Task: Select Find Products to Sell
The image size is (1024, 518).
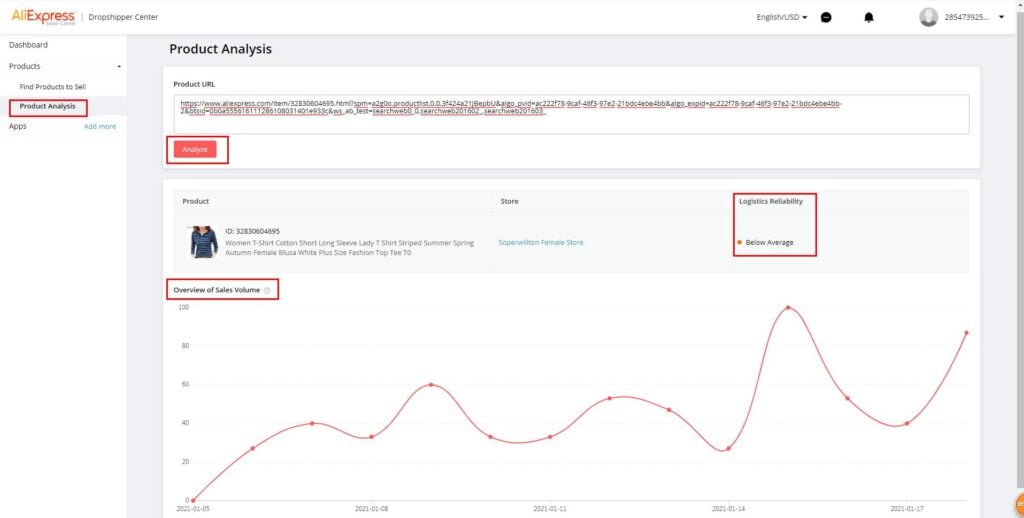Action: (x=53, y=87)
